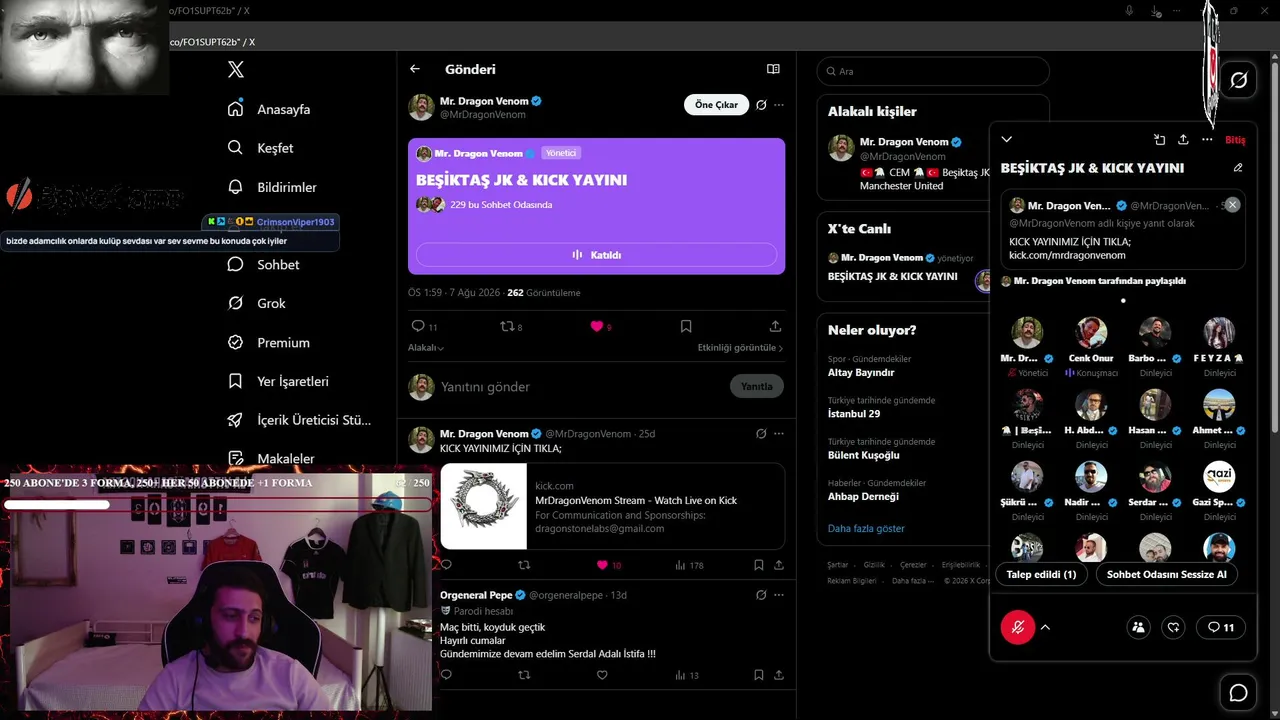Share the KICK YAYINIMIZ İÇİN TIKLA reply
Image resolution: width=1280 pixels, height=720 pixels.
click(x=779, y=565)
